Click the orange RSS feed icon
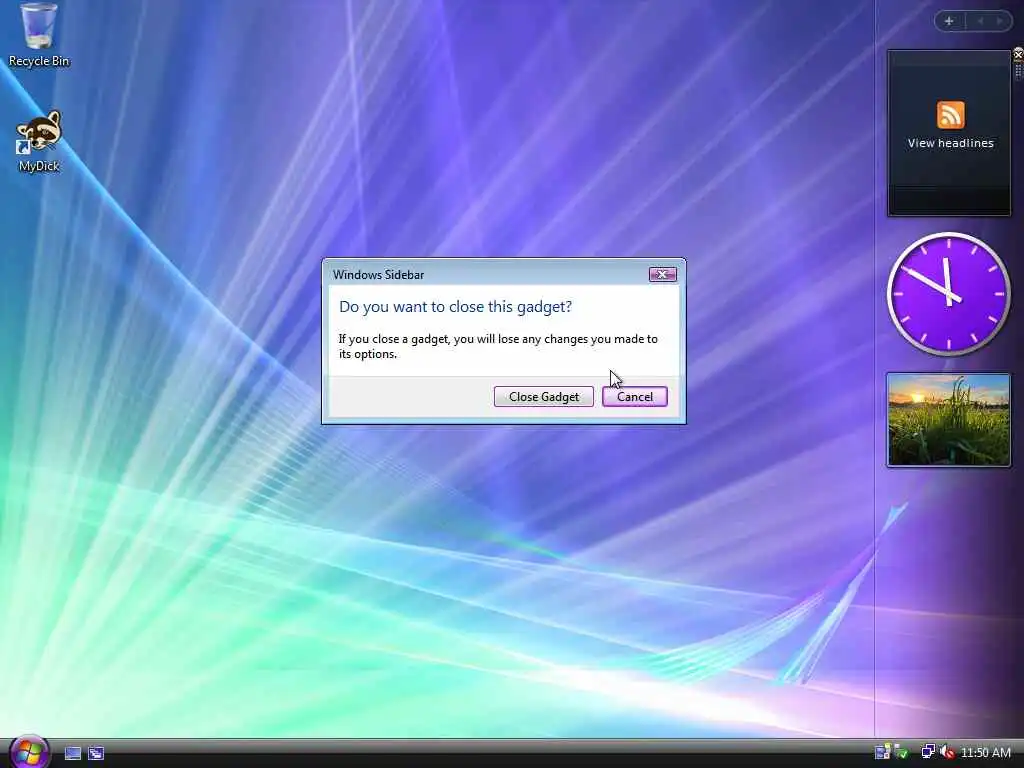The image size is (1024, 768). tap(950, 115)
